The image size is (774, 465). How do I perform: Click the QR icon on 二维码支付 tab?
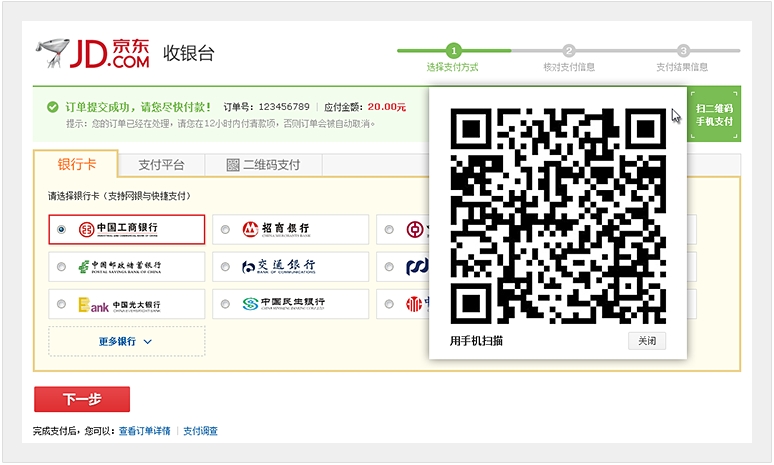point(232,165)
